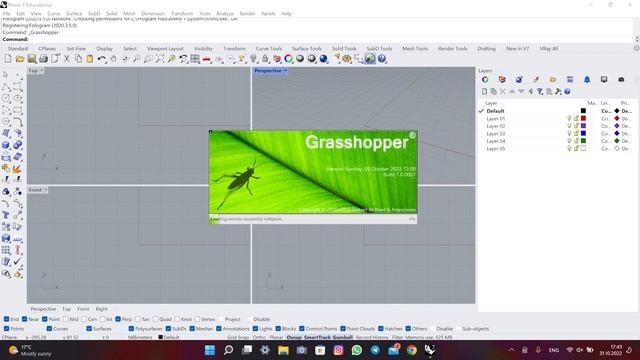The width and height of the screenshot is (640, 360).
Task: Open Chrome from the Windows taskbar
Action: coord(411,350)
